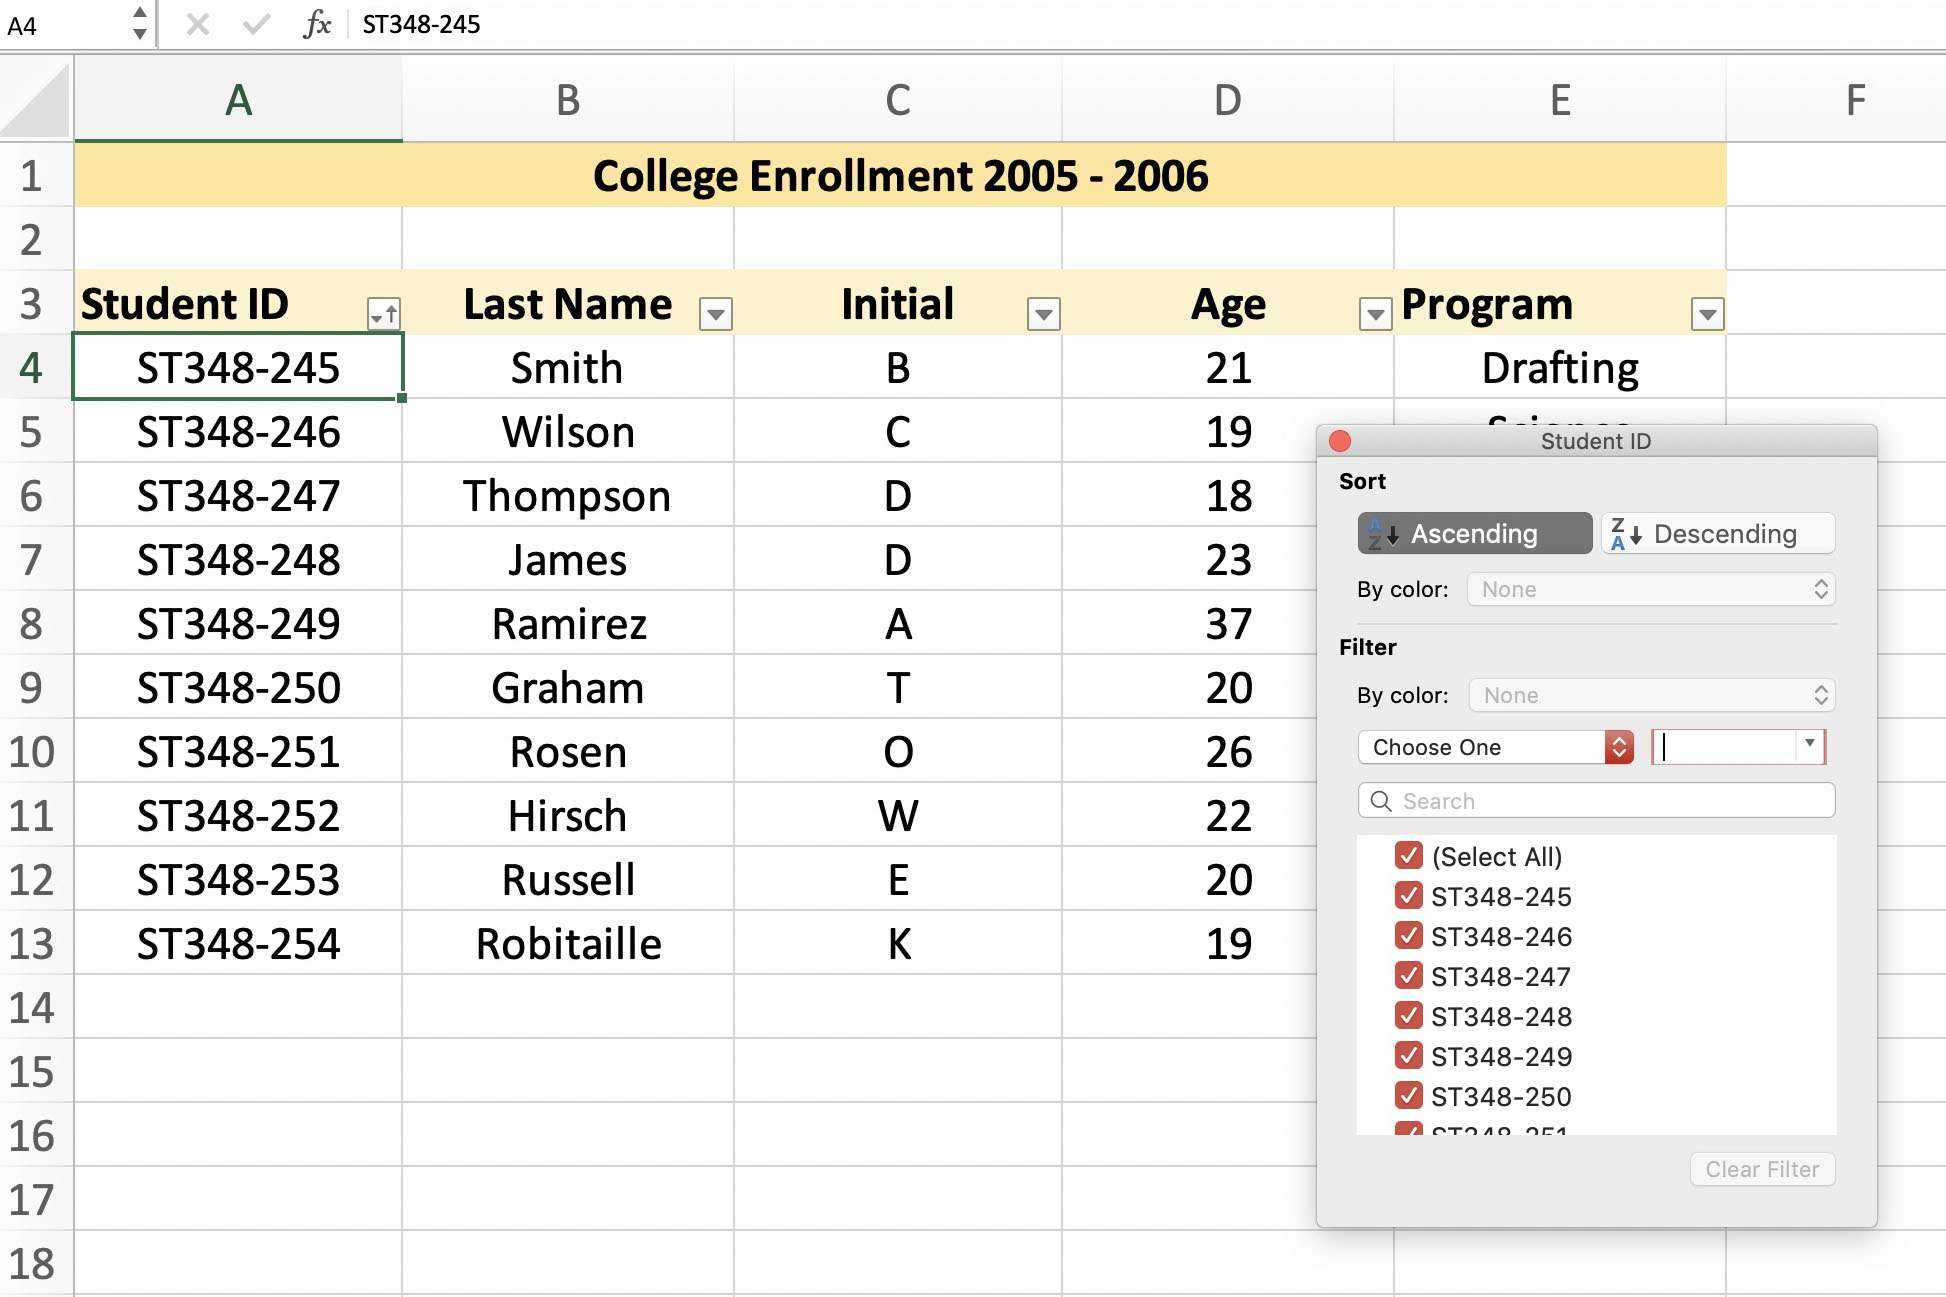Close the Student ID filter panel
This screenshot has height=1297, width=1946.
coord(1340,441)
